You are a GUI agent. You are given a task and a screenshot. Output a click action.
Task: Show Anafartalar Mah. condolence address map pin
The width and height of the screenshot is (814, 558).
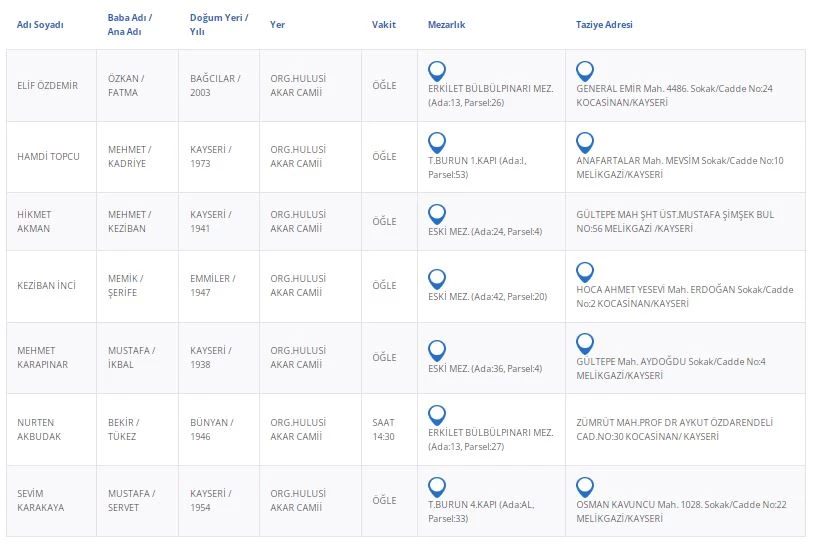tap(585, 142)
